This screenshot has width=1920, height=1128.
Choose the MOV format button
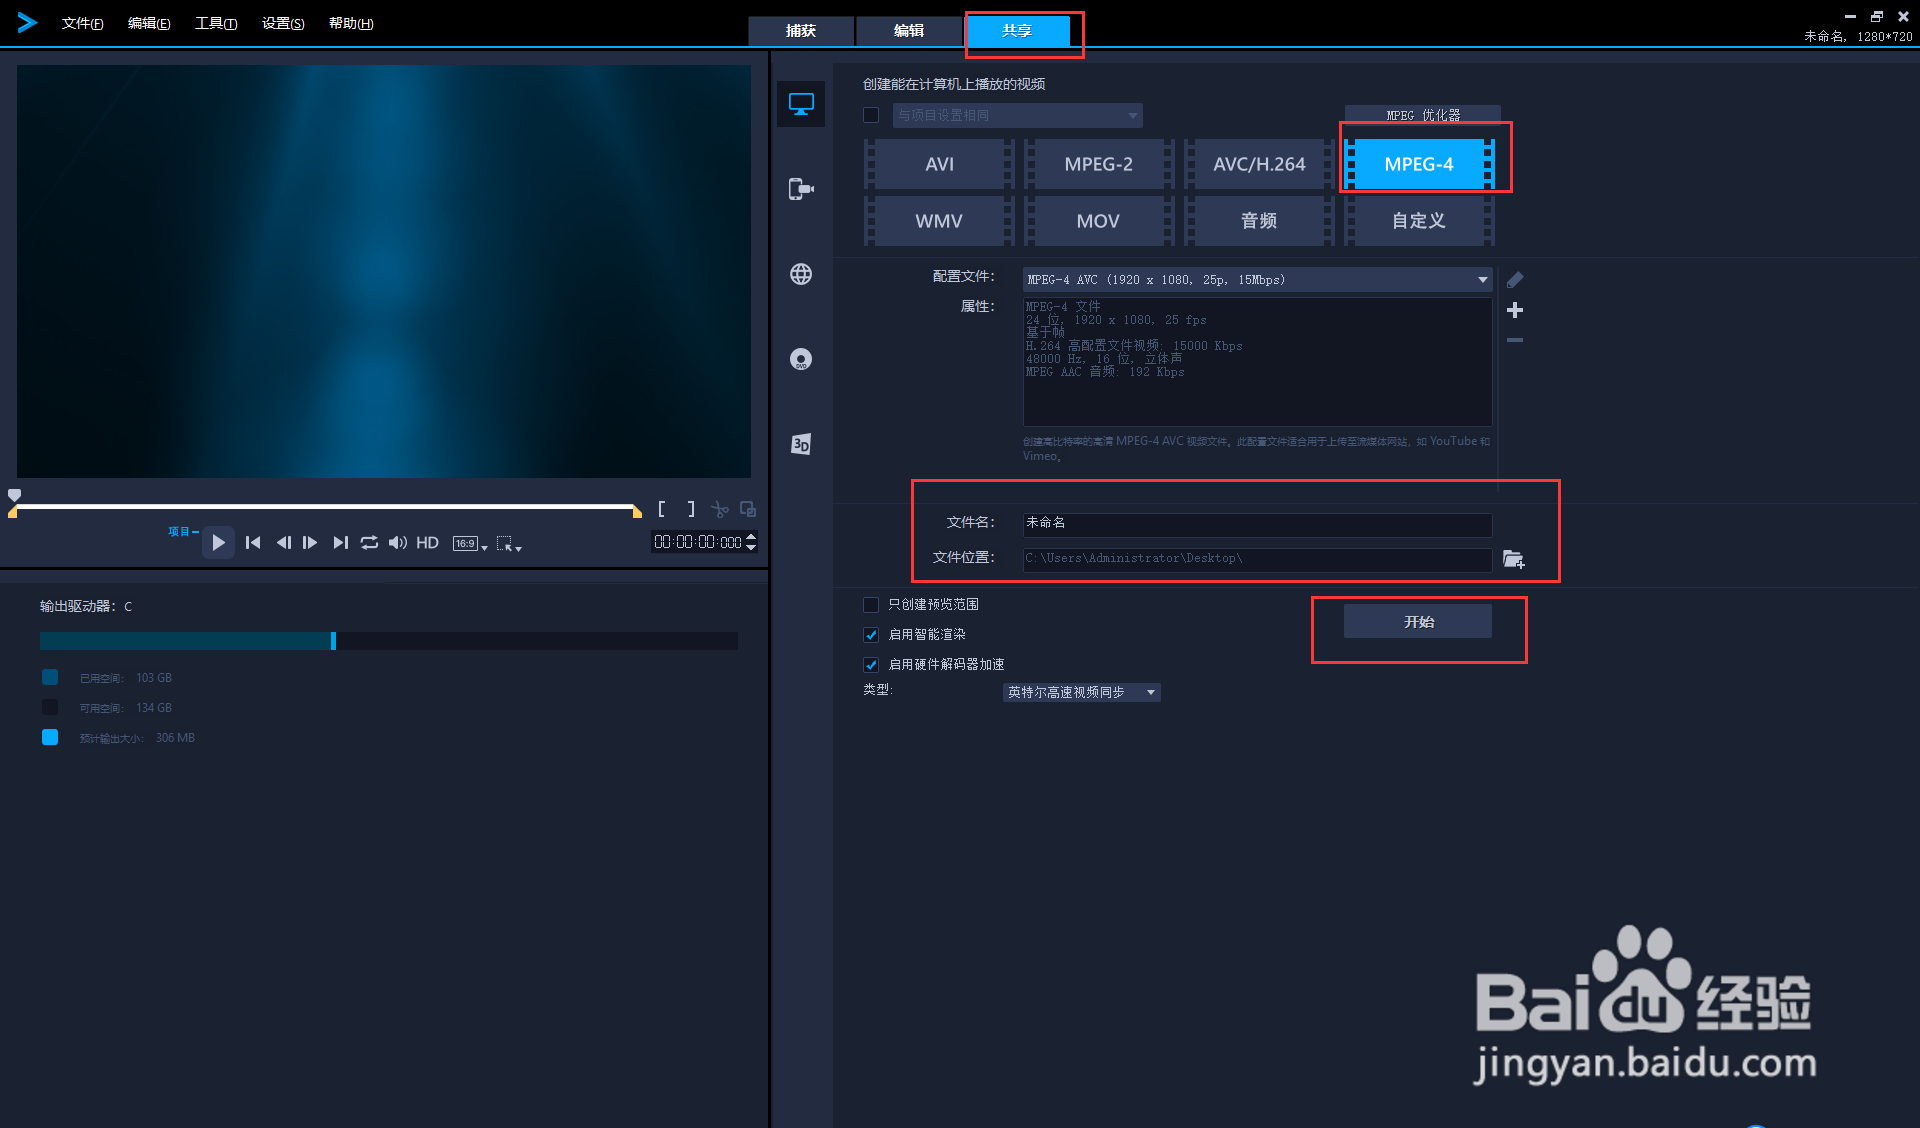(1098, 221)
